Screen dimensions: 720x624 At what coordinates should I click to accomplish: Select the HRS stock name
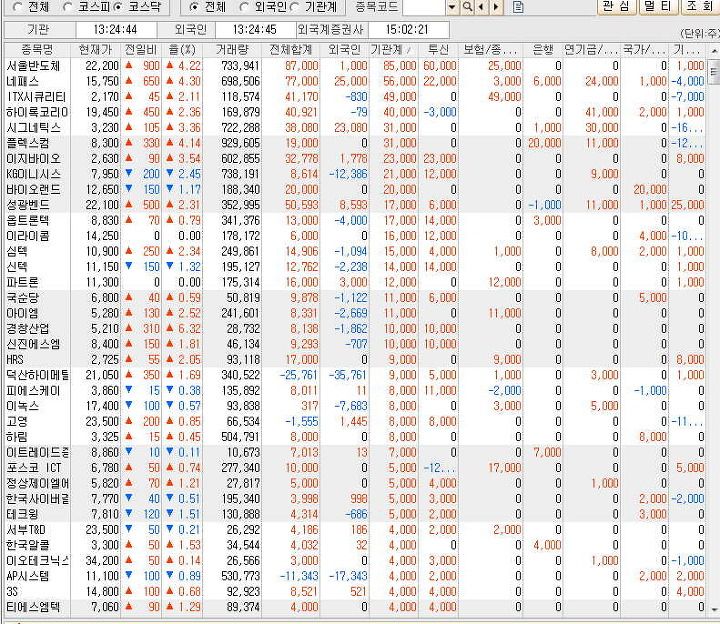(x=15, y=360)
